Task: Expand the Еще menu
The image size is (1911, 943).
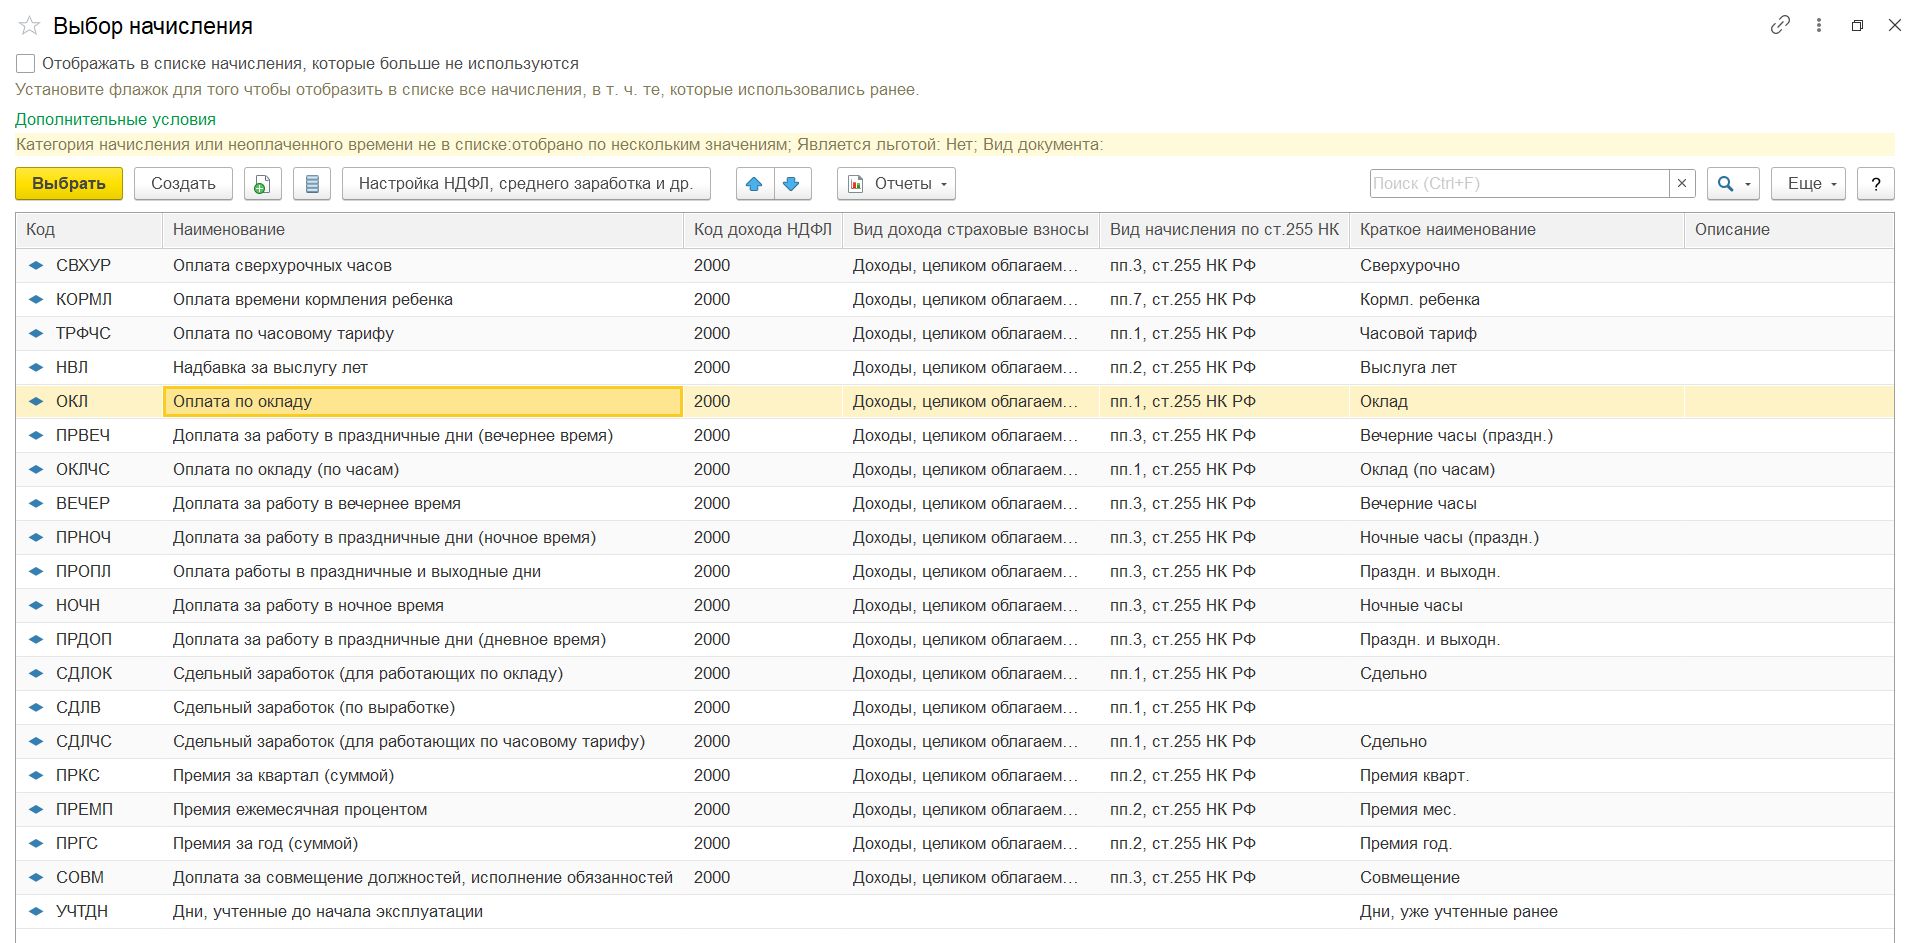Action: (1808, 184)
